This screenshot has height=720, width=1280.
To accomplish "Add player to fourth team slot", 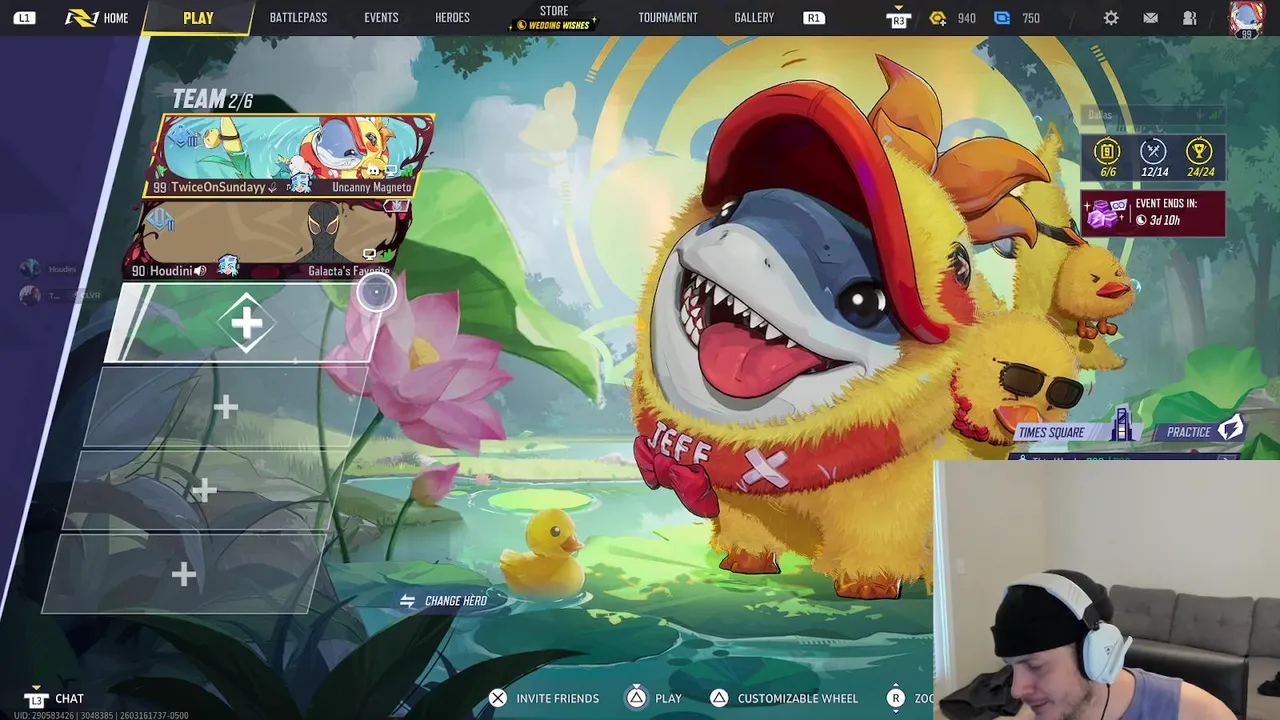I will (x=226, y=406).
